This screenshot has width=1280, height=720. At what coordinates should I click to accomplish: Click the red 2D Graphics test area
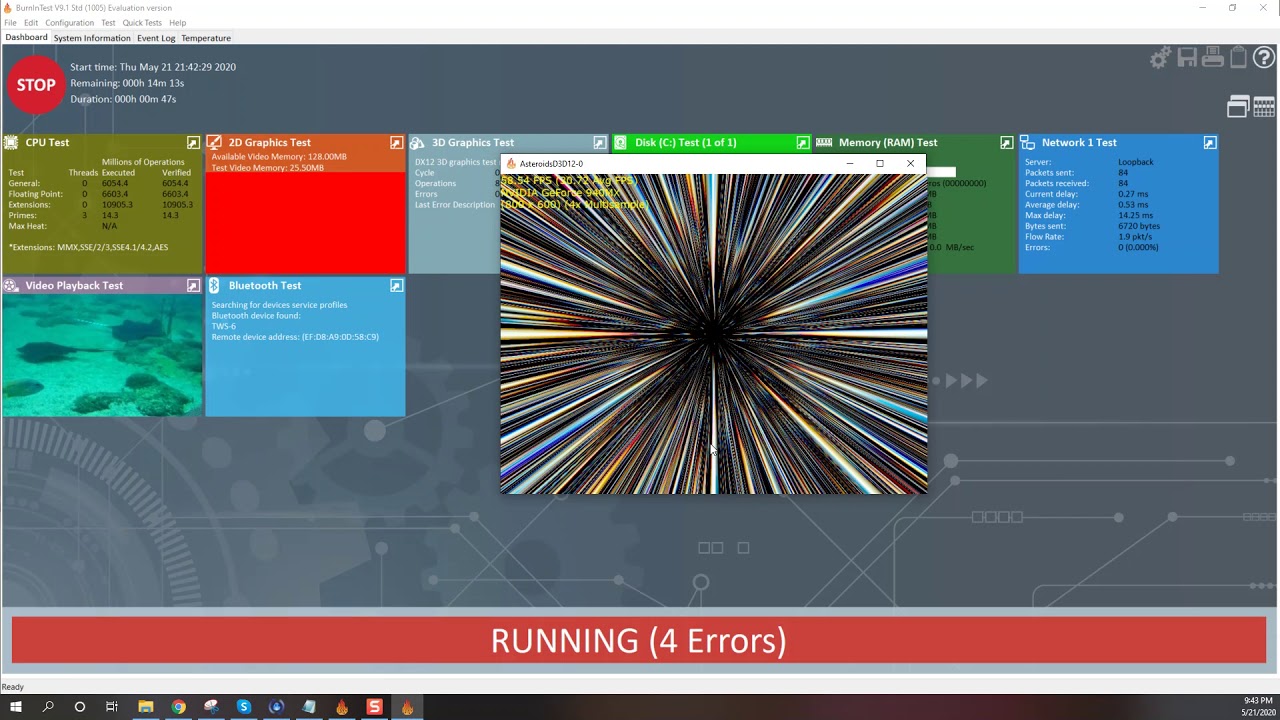305,222
